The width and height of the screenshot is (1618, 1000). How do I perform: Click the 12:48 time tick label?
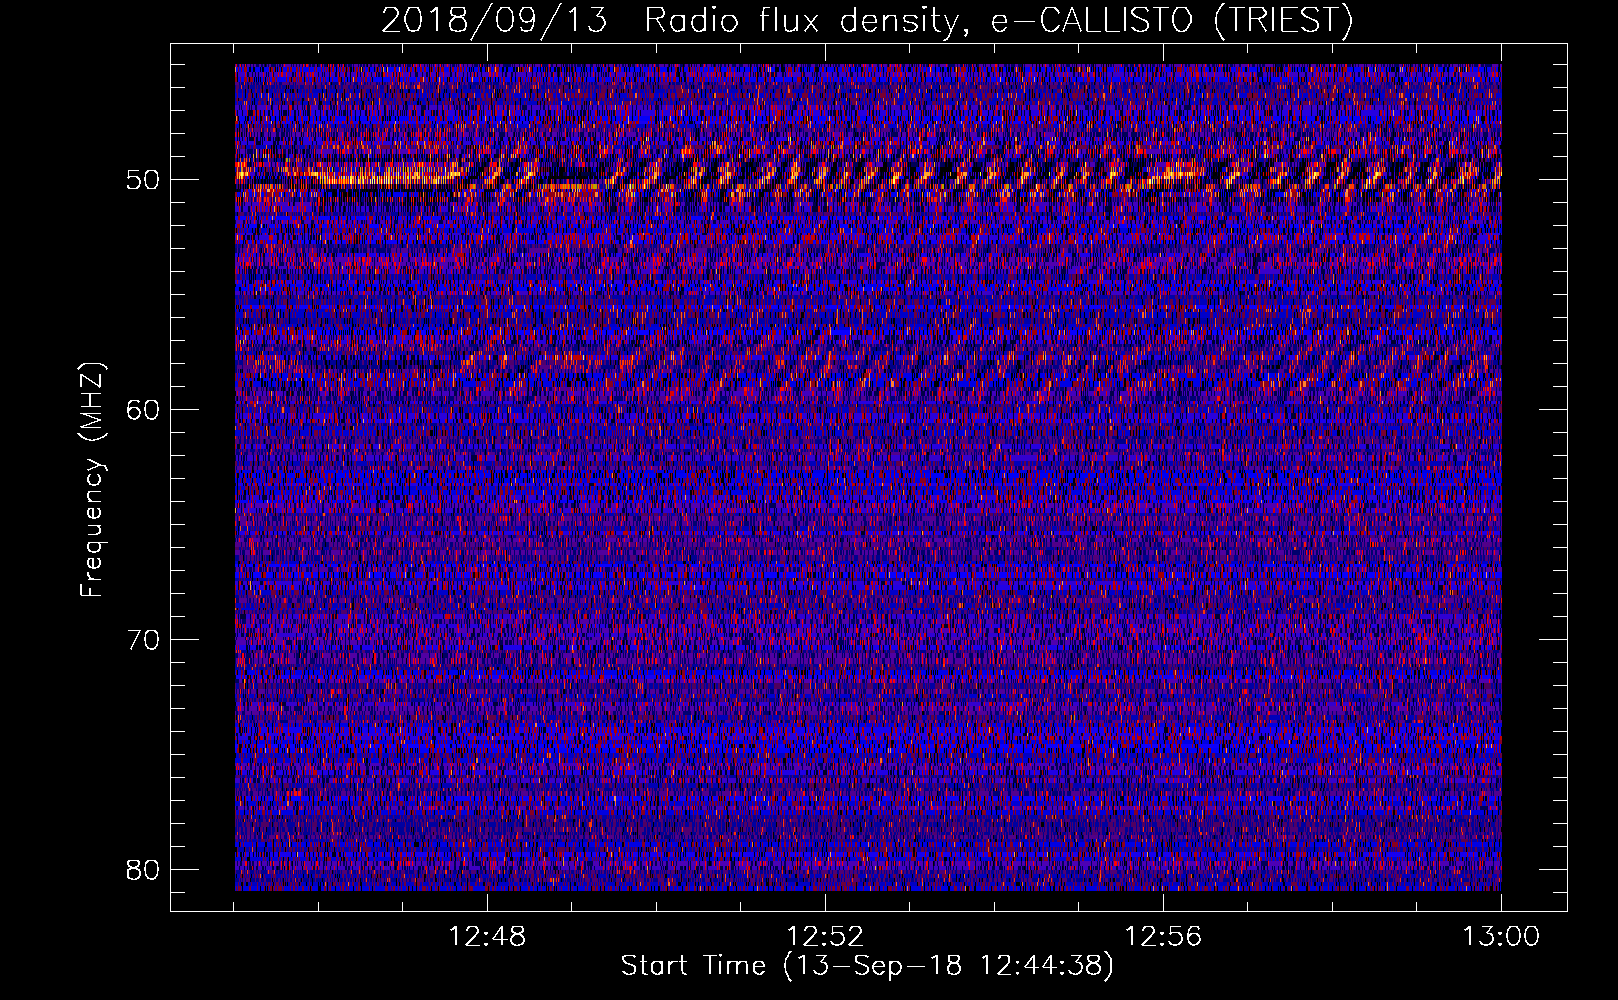click(487, 937)
